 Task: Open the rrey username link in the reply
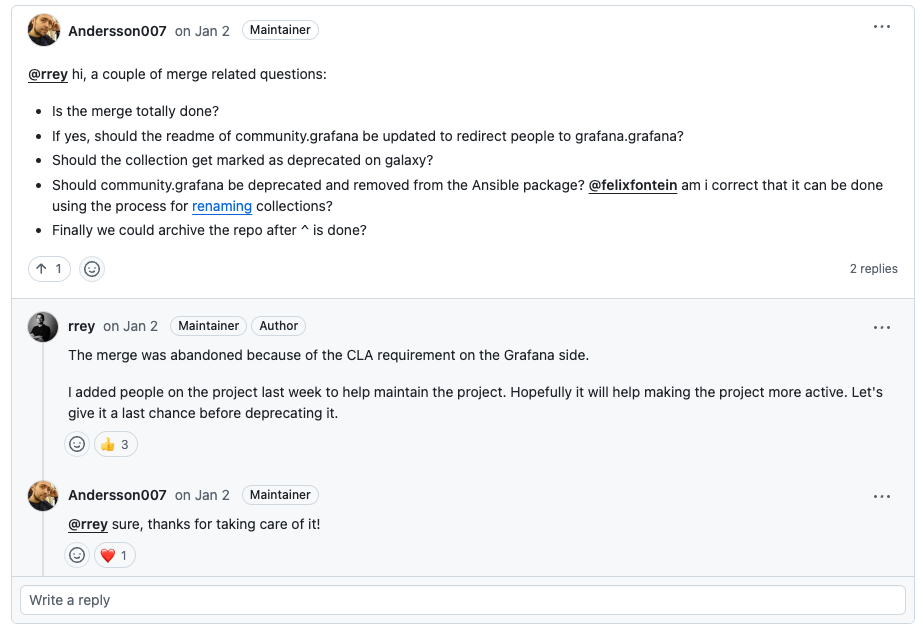point(82,326)
